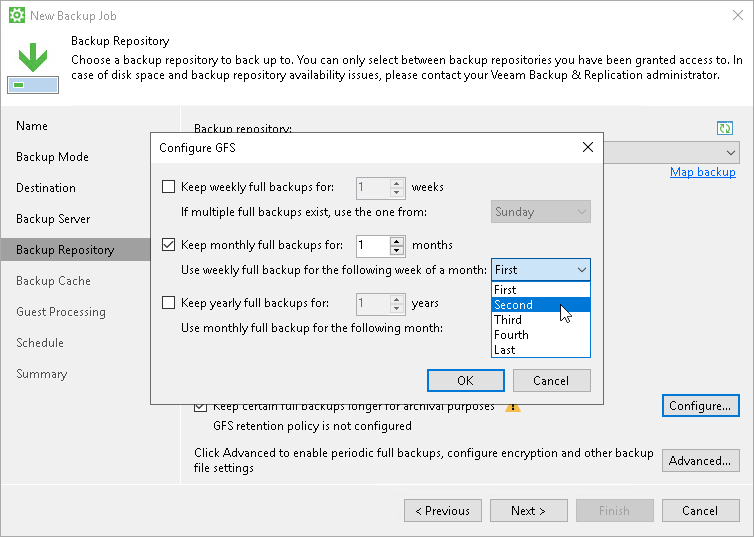Open the Sunday day-of-week dropdown
The width and height of the screenshot is (754, 537).
tap(540, 212)
